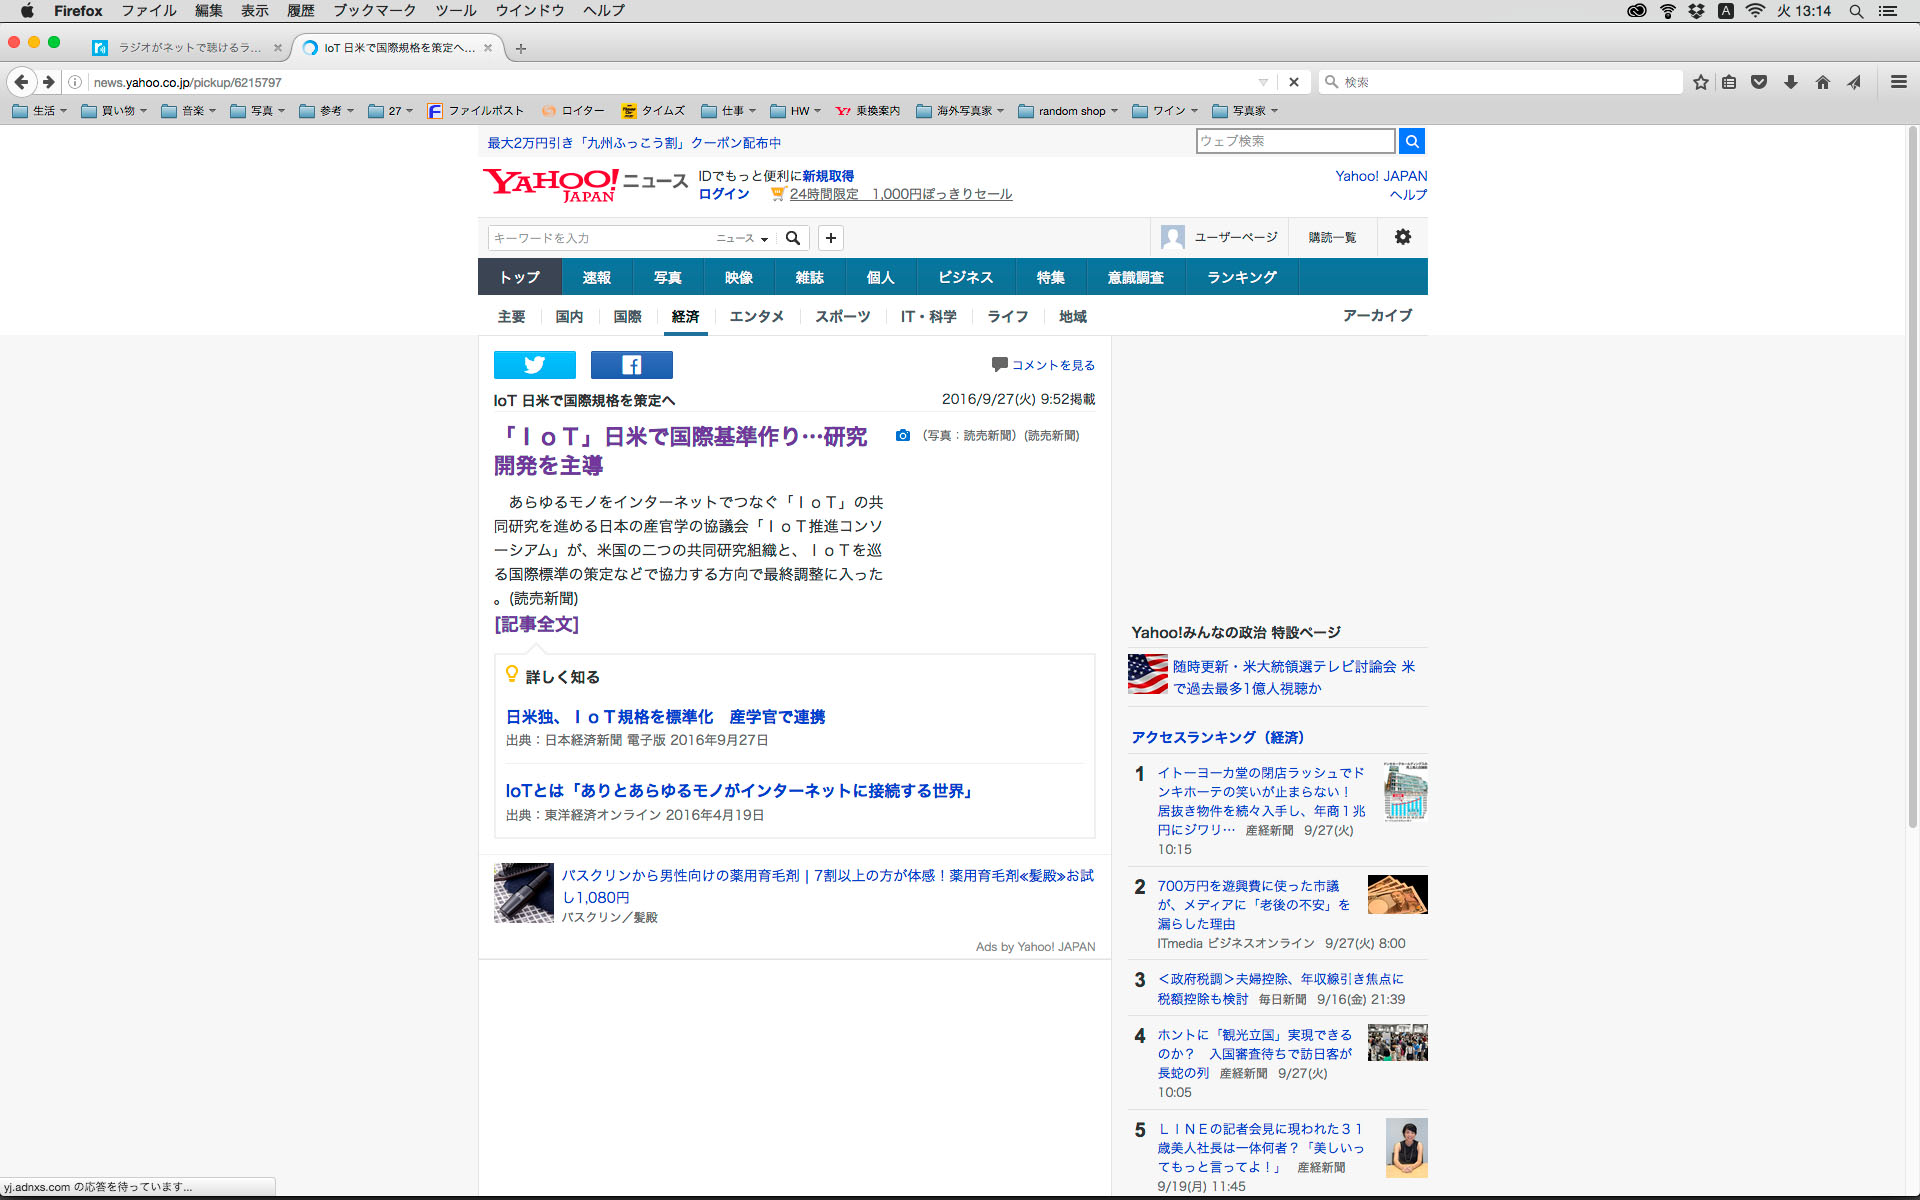Show URL history dropdown arrow
Image resolution: width=1920 pixels, height=1200 pixels.
[1263, 82]
